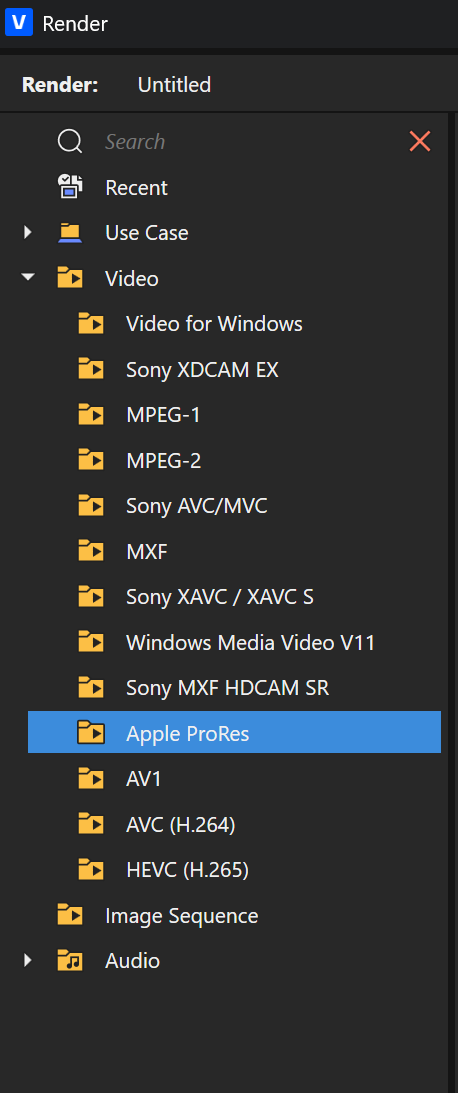Click the Image Sequence folder icon
Viewport: 458px width, 1093px height.
tap(70, 914)
